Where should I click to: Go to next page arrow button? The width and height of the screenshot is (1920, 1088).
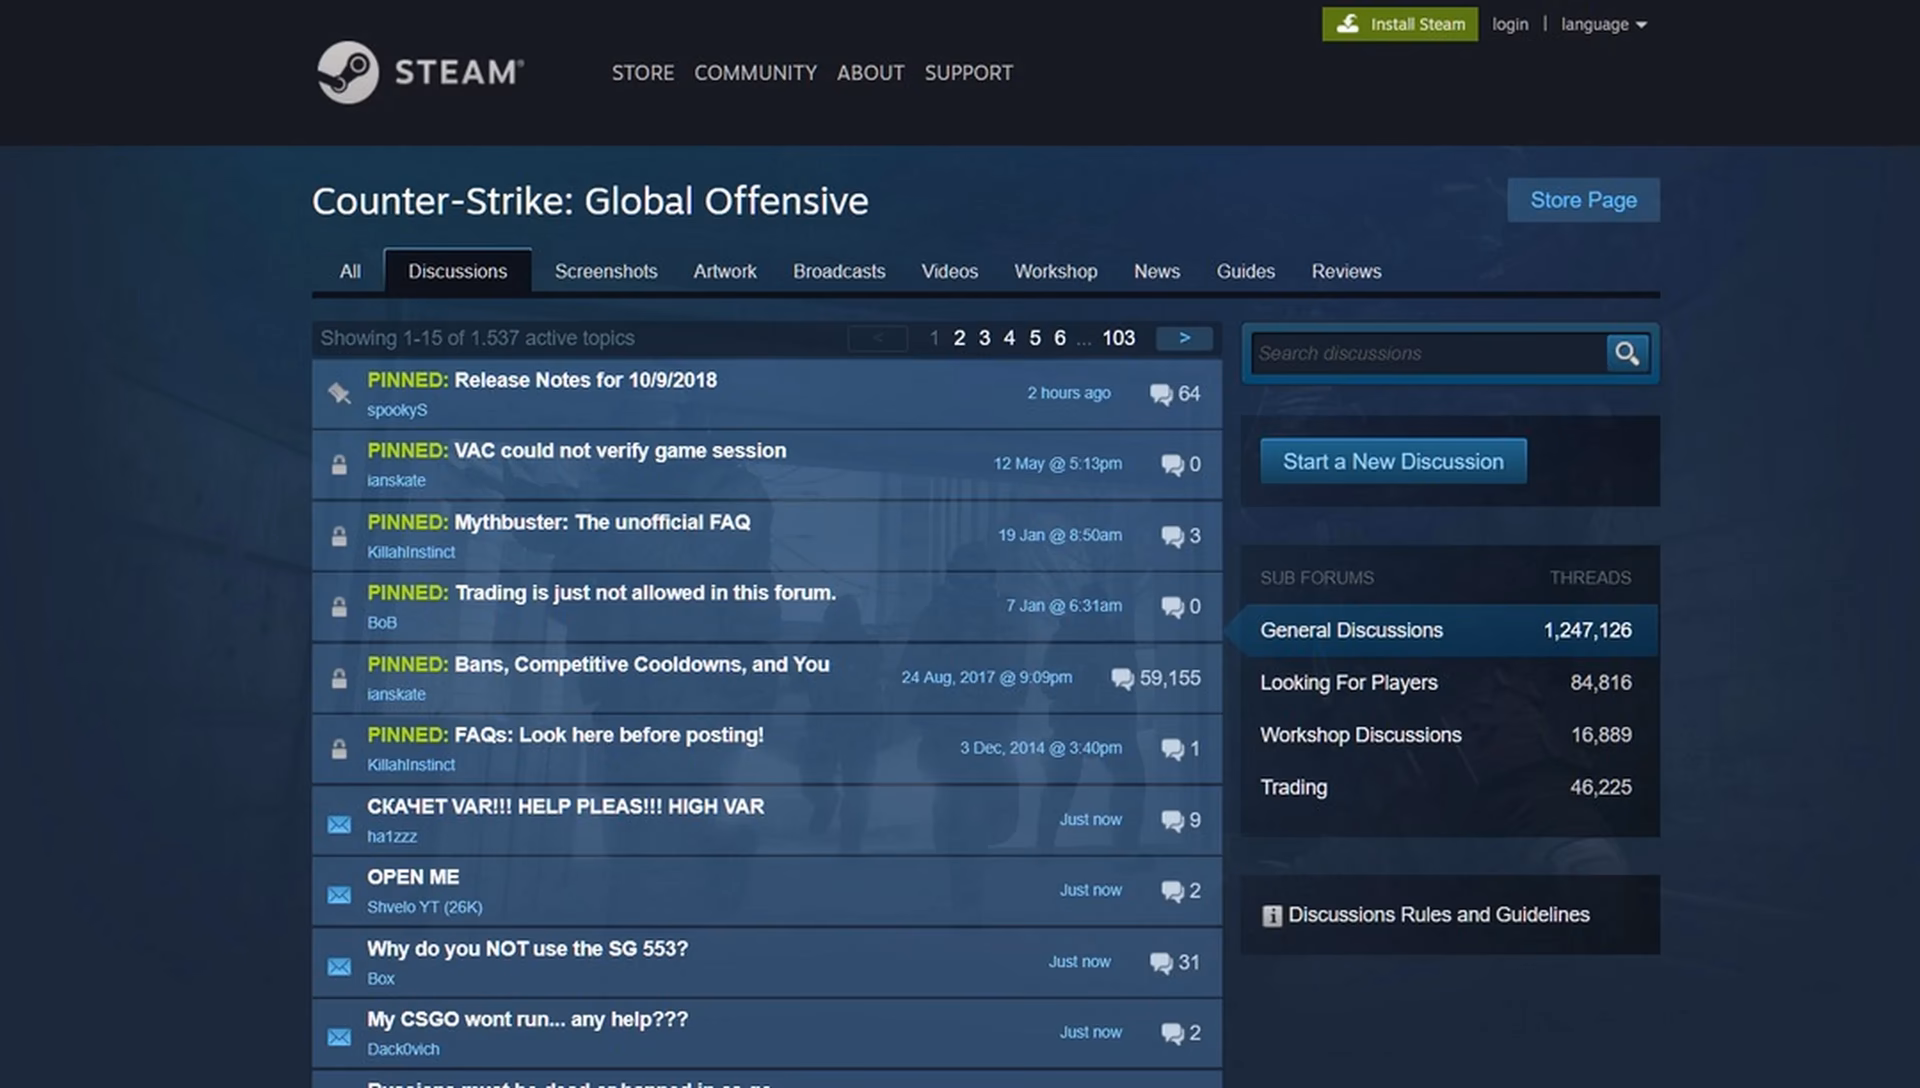1184,338
